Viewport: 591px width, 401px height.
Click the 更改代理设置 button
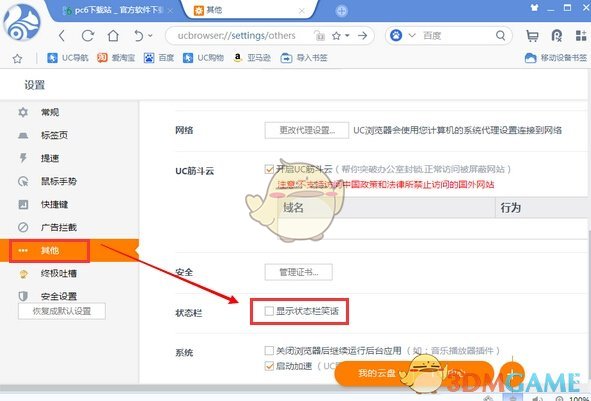coord(306,130)
